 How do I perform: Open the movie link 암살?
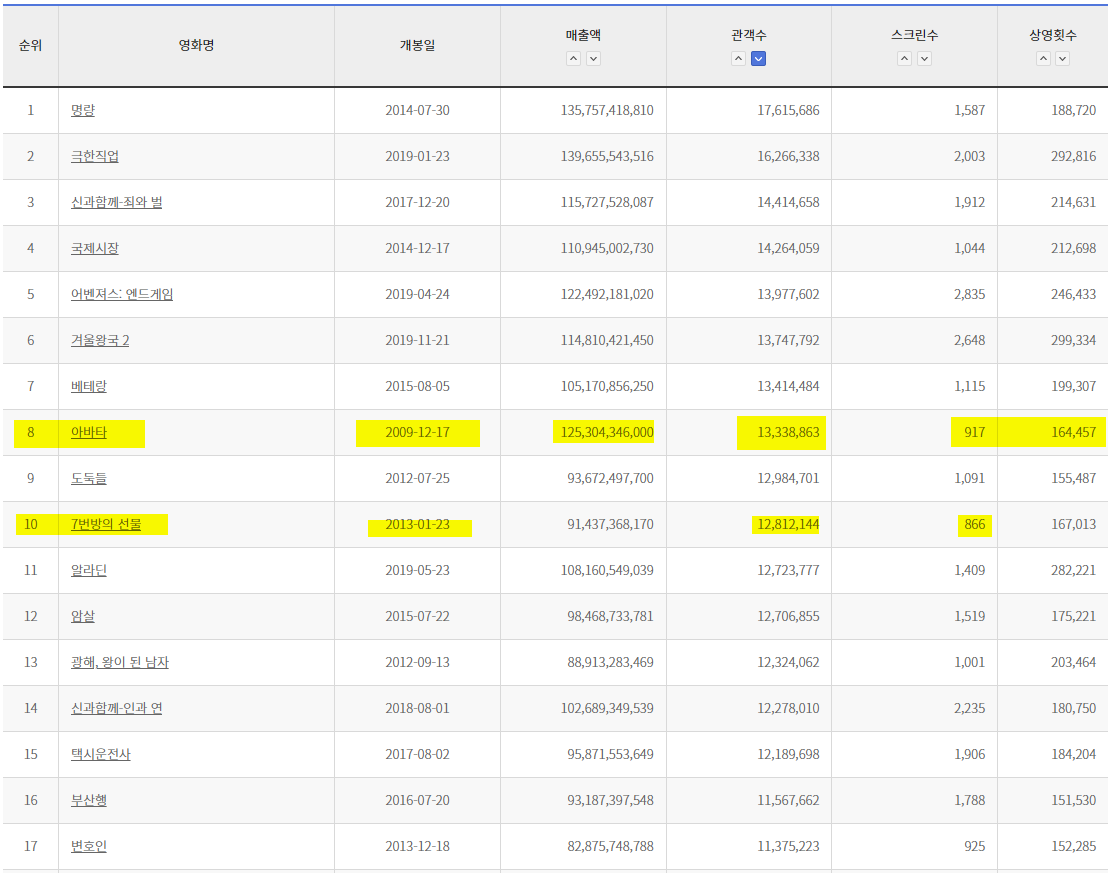coord(83,616)
